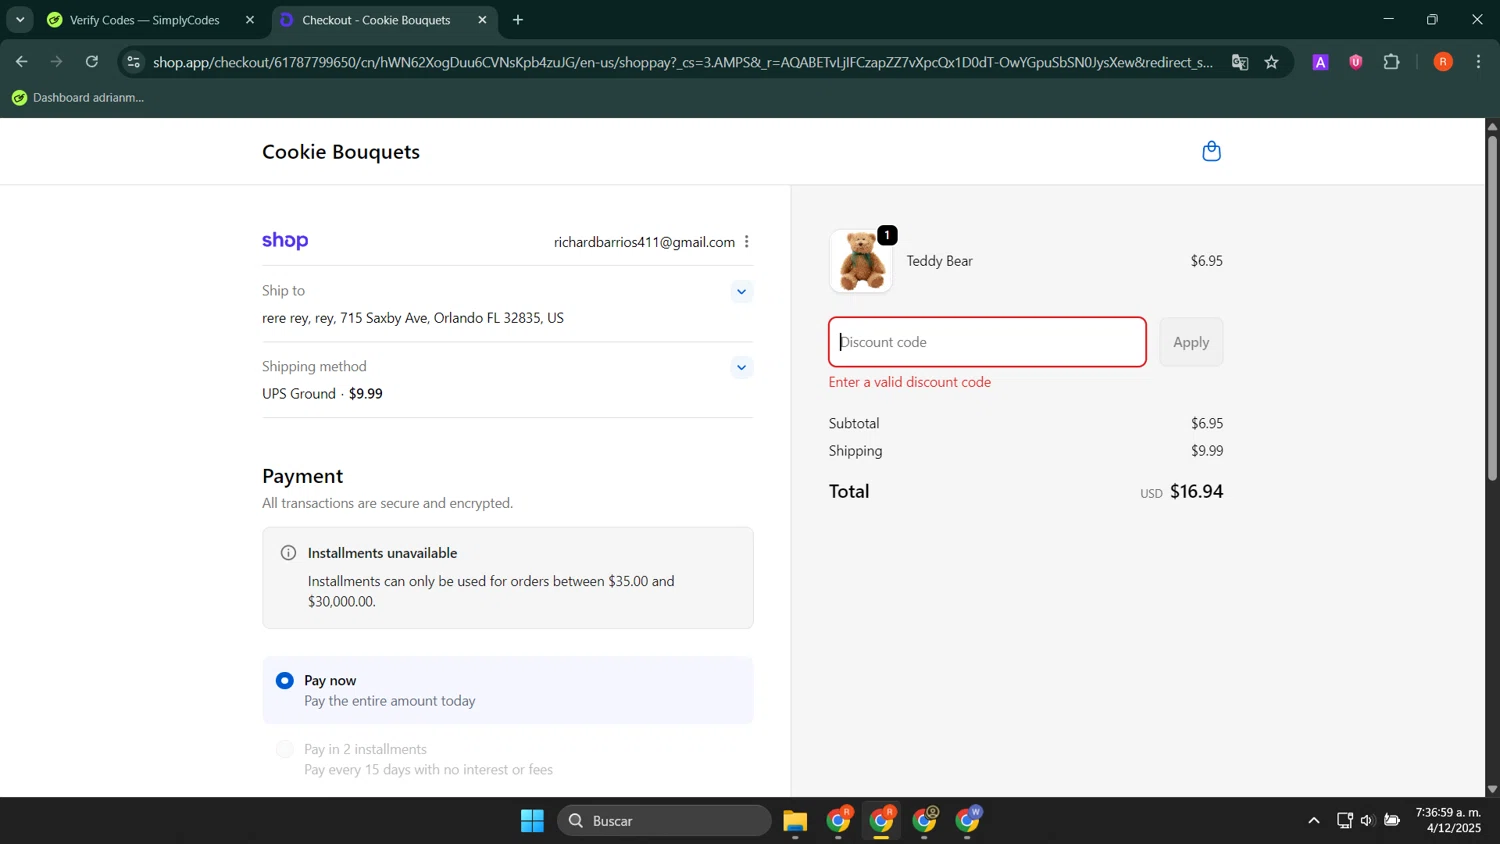This screenshot has height=844, width=1500.
Task: Open the clock and date panel
Action: tap(1448, 821)
